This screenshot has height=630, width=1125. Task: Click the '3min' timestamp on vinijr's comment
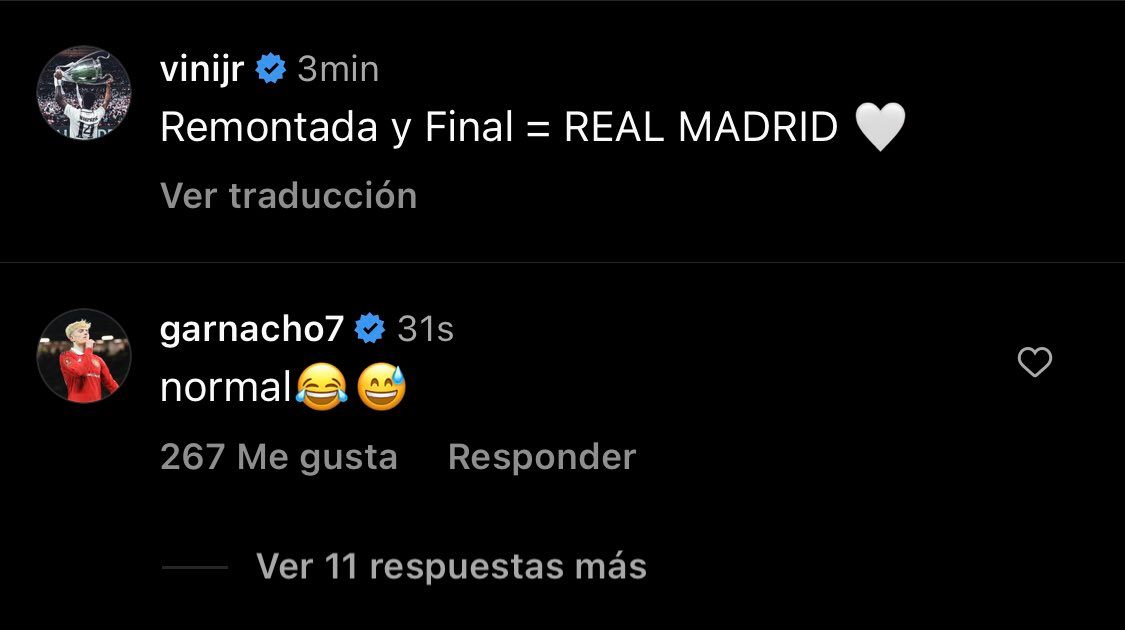click(338, 69)
